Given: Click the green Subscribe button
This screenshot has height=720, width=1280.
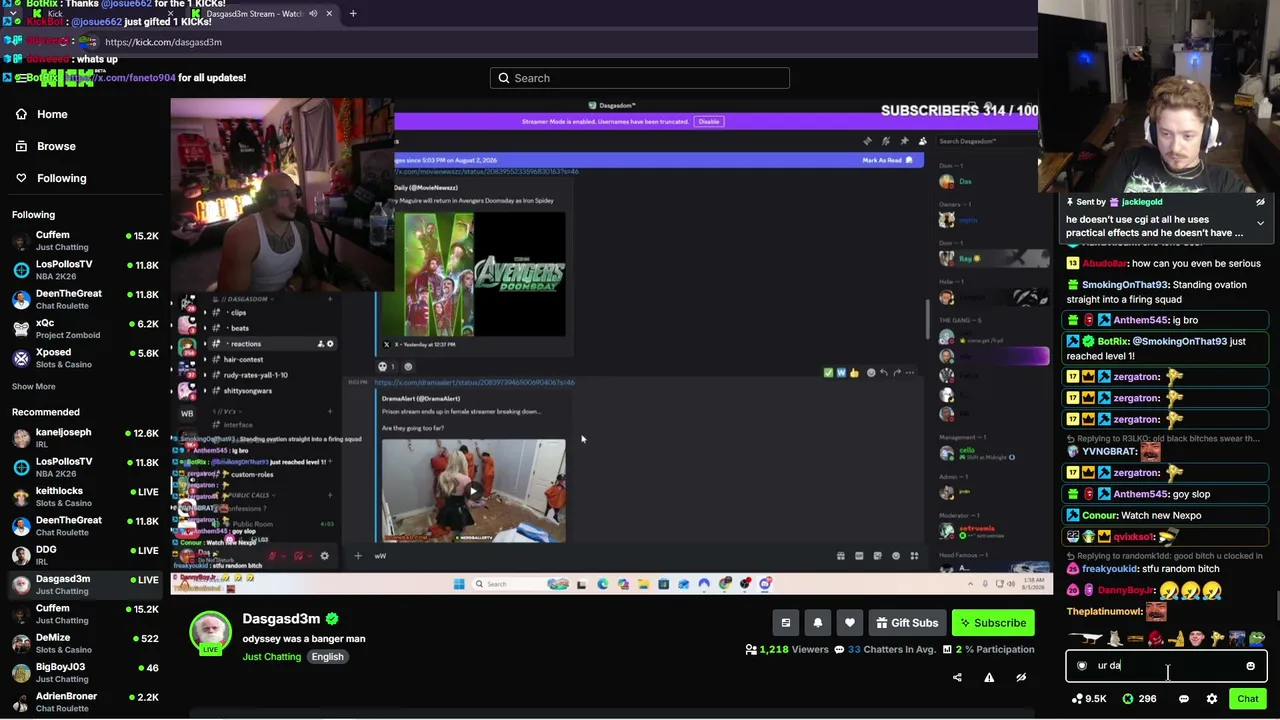Looking at the screenshot, I should pos(993,623).
